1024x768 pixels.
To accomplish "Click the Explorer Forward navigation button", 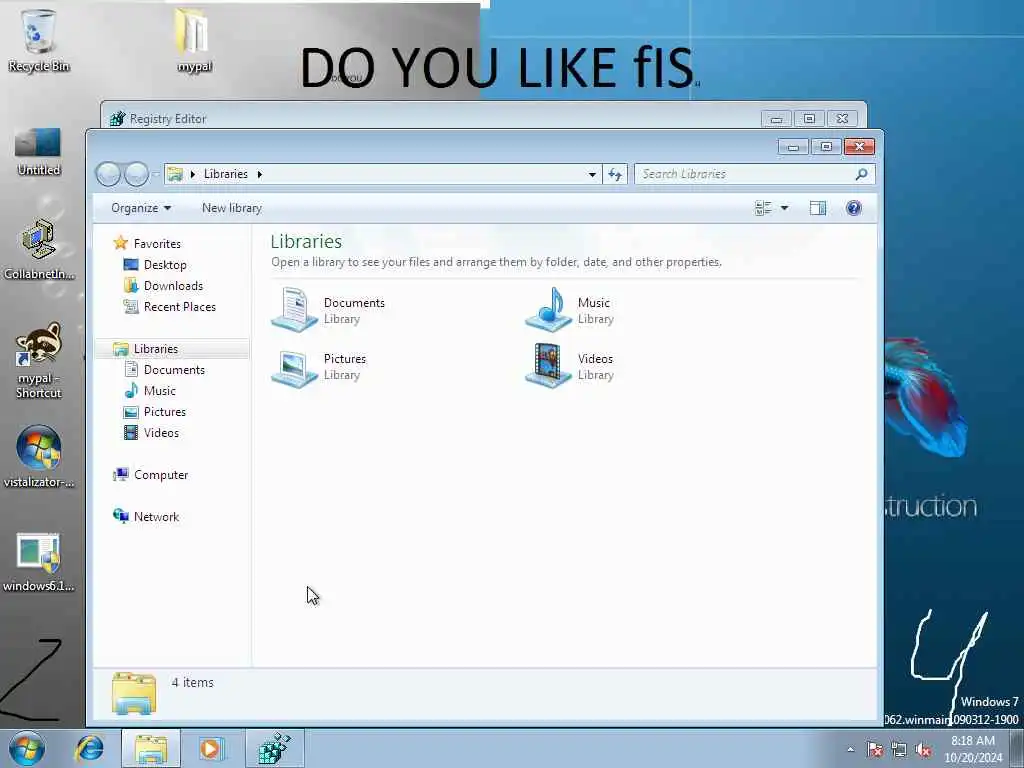I will tap(136, 174).
